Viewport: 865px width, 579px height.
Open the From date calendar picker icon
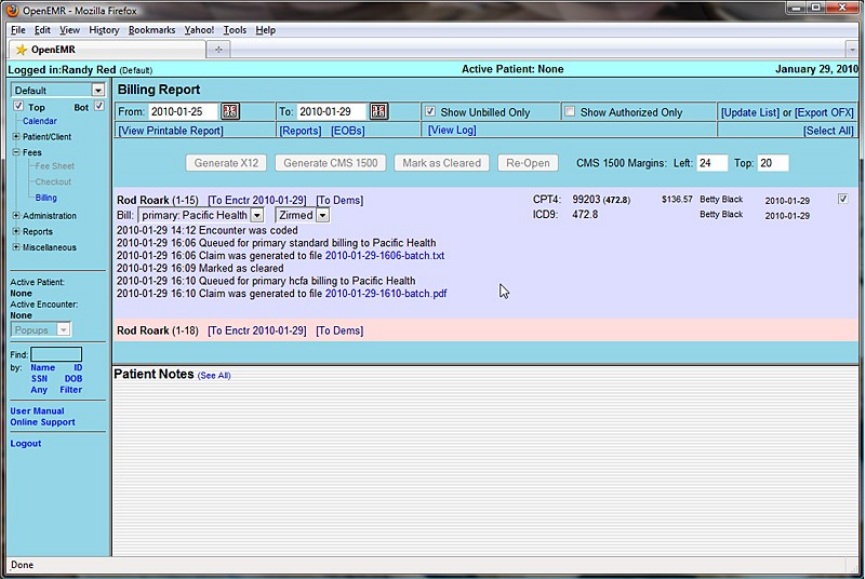(230, 111)
